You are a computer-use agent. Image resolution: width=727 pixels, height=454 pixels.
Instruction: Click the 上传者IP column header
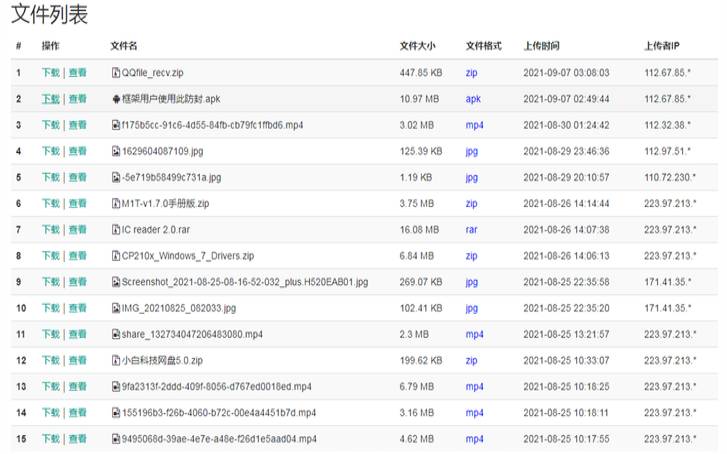coord(662,45)
